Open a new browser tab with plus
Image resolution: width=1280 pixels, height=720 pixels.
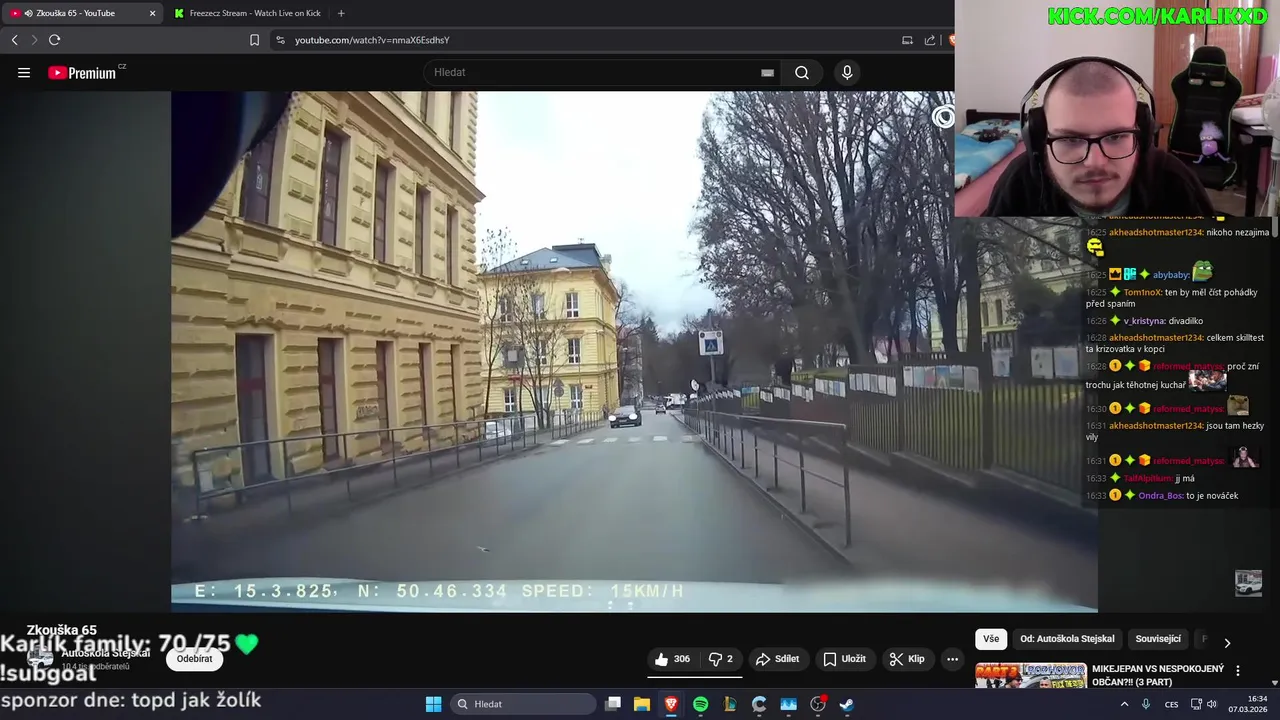pos(341,13)
